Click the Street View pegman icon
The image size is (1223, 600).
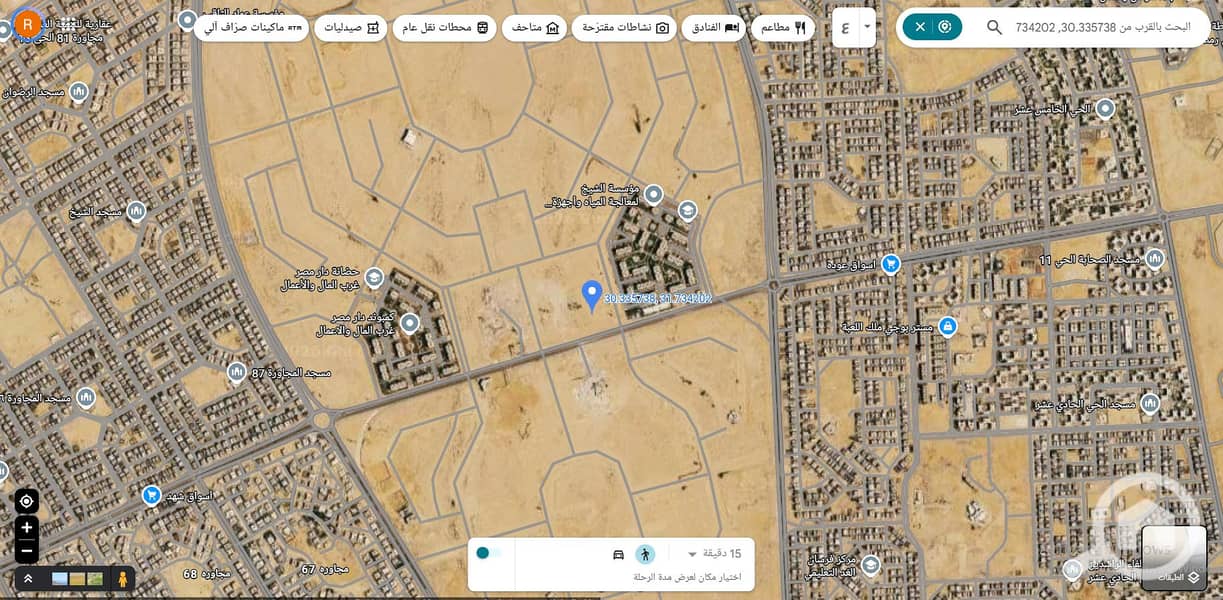(122, 578)
